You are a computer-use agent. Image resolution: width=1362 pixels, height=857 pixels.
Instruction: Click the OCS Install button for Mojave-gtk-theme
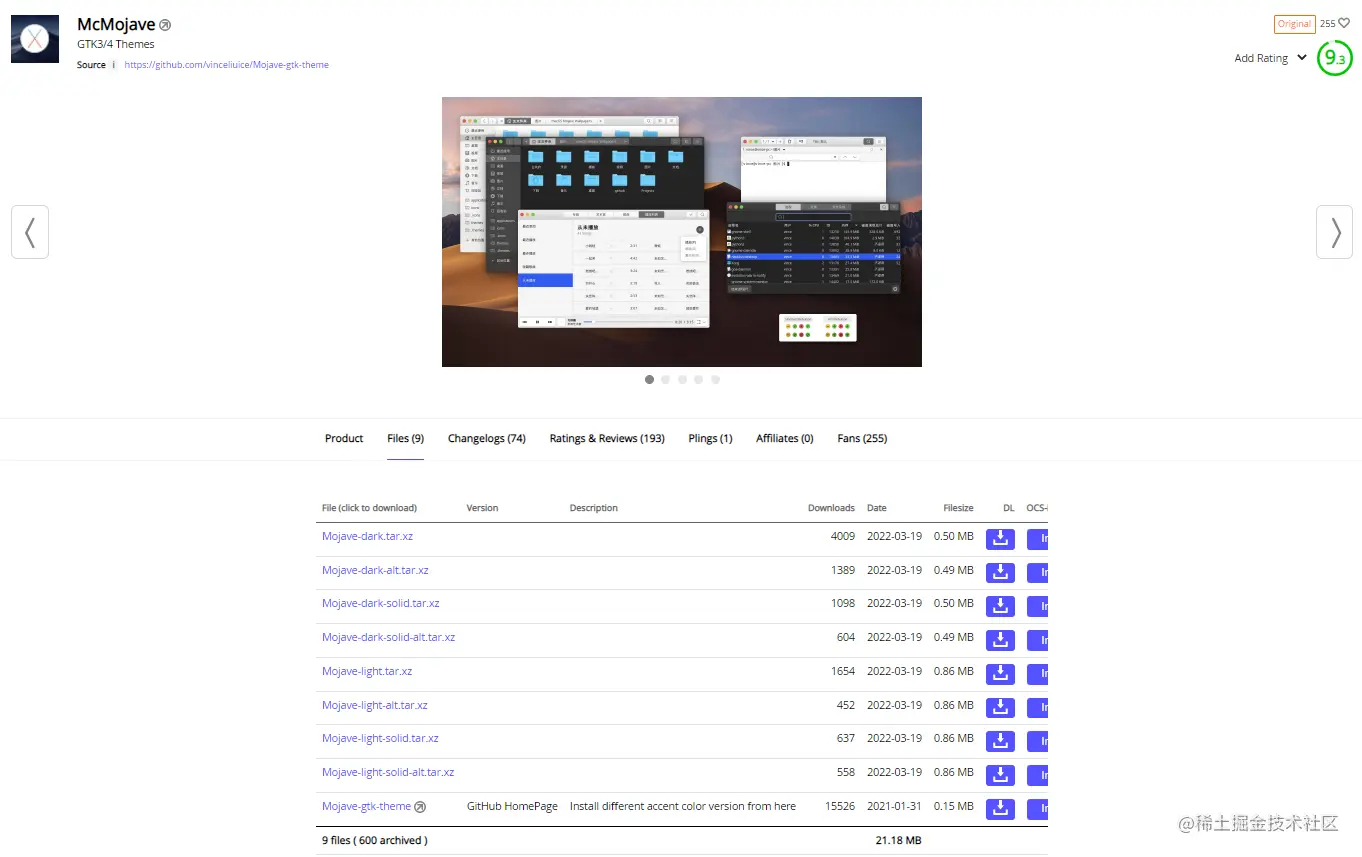point(1037,809)
